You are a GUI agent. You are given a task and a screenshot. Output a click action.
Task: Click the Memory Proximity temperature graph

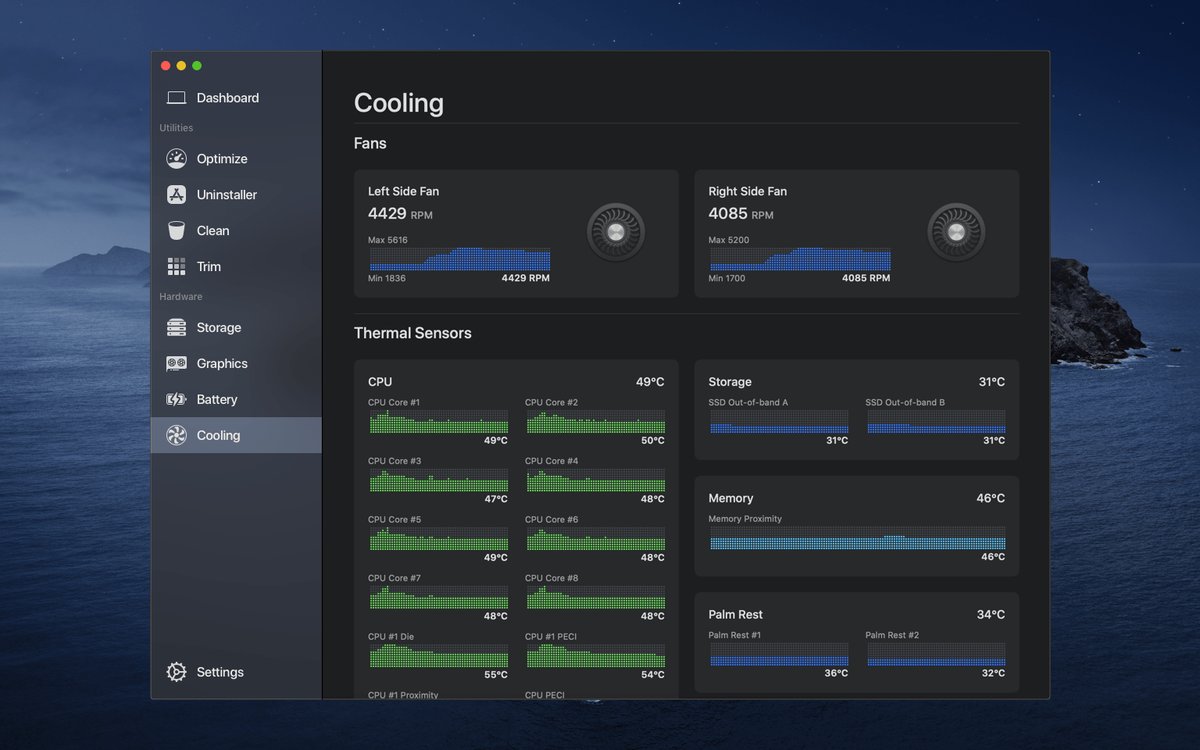(857, 539)
